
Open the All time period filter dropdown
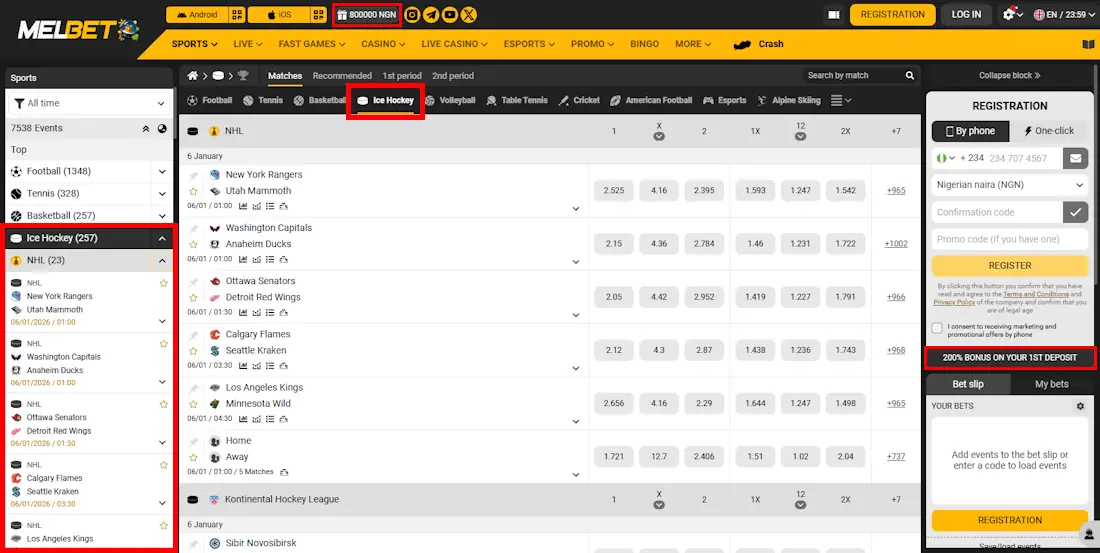click(89, 103)
